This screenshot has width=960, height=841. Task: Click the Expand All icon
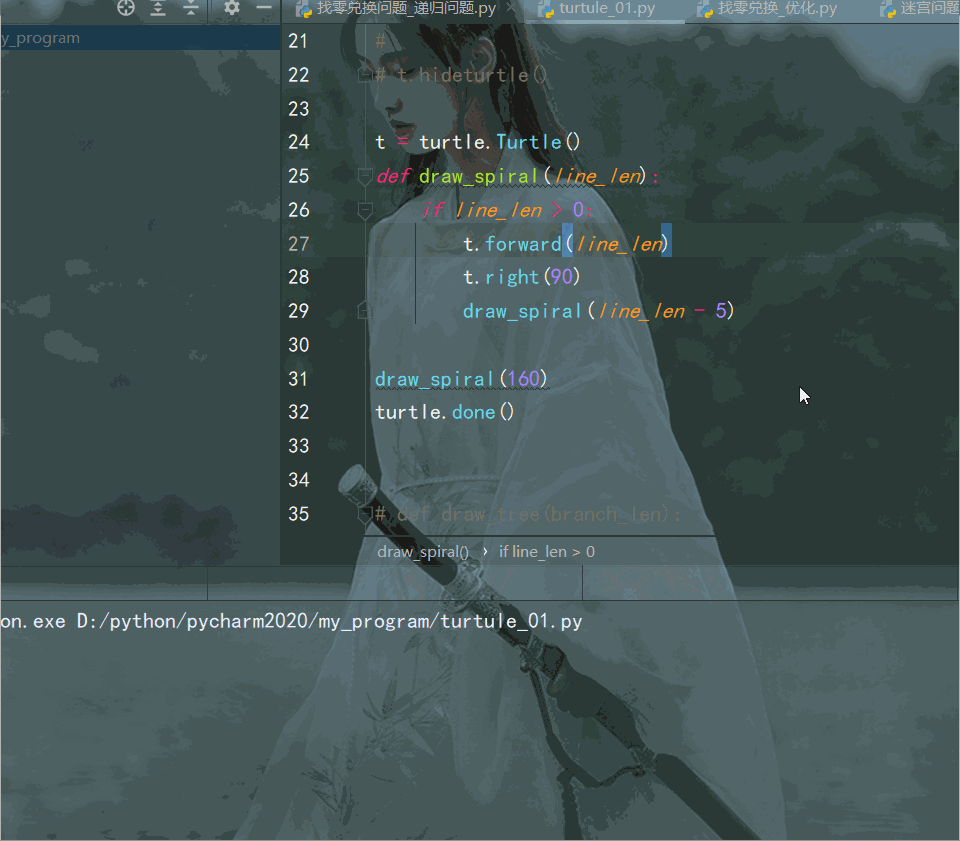click(x=159, y=7)
